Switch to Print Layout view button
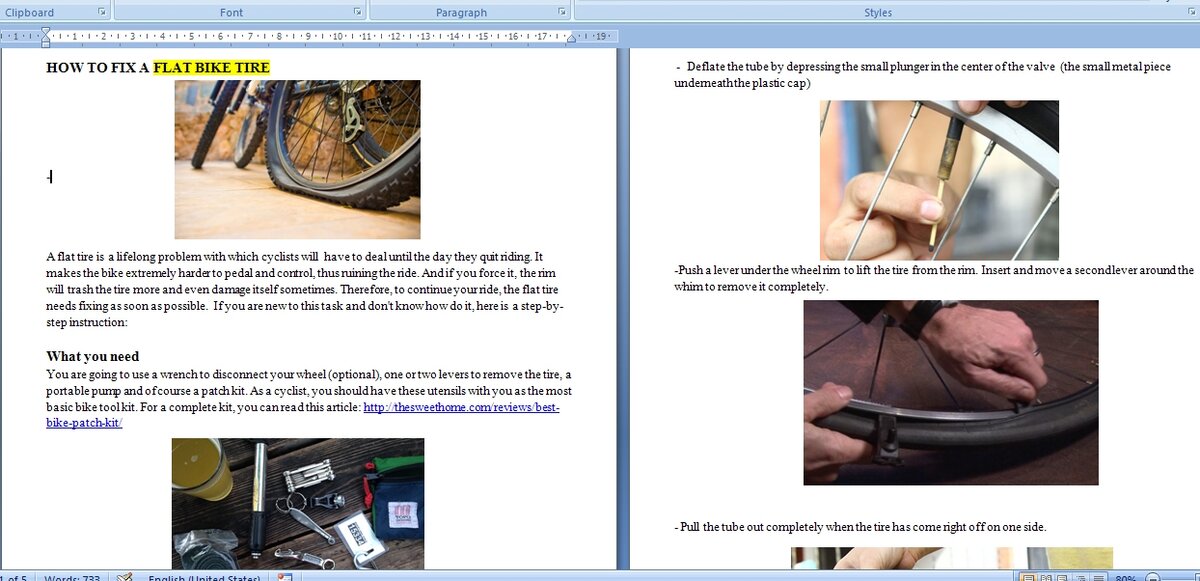 [x=1027, y=577]
